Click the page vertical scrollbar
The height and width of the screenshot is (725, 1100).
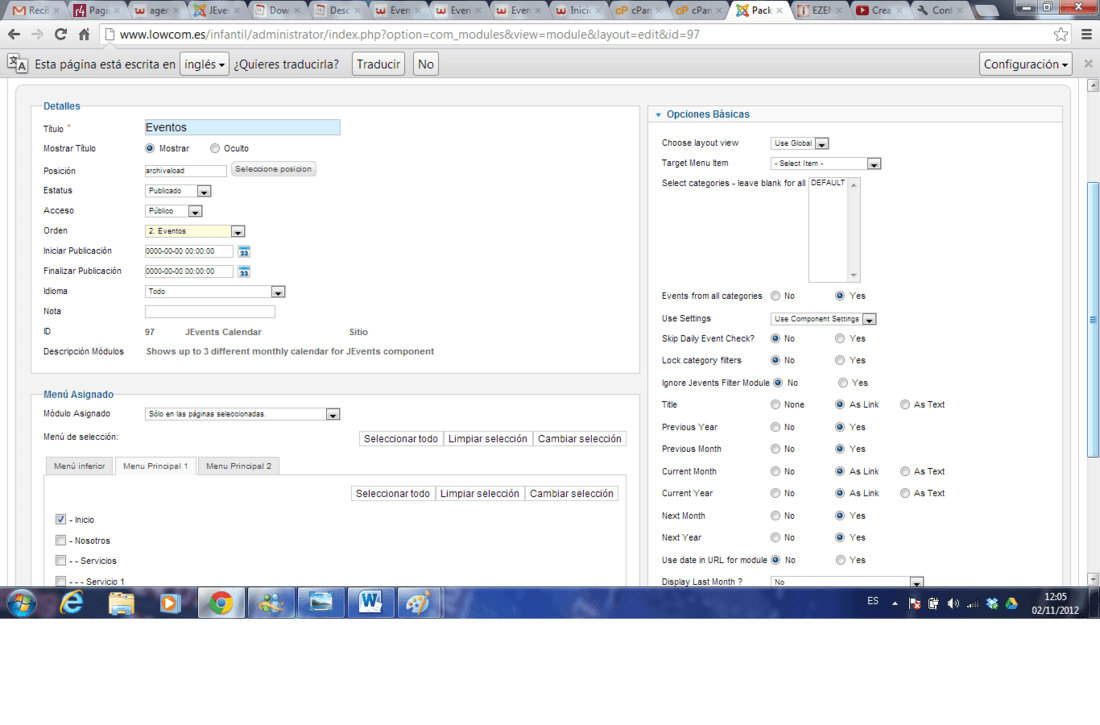(x=1092, y=319)
